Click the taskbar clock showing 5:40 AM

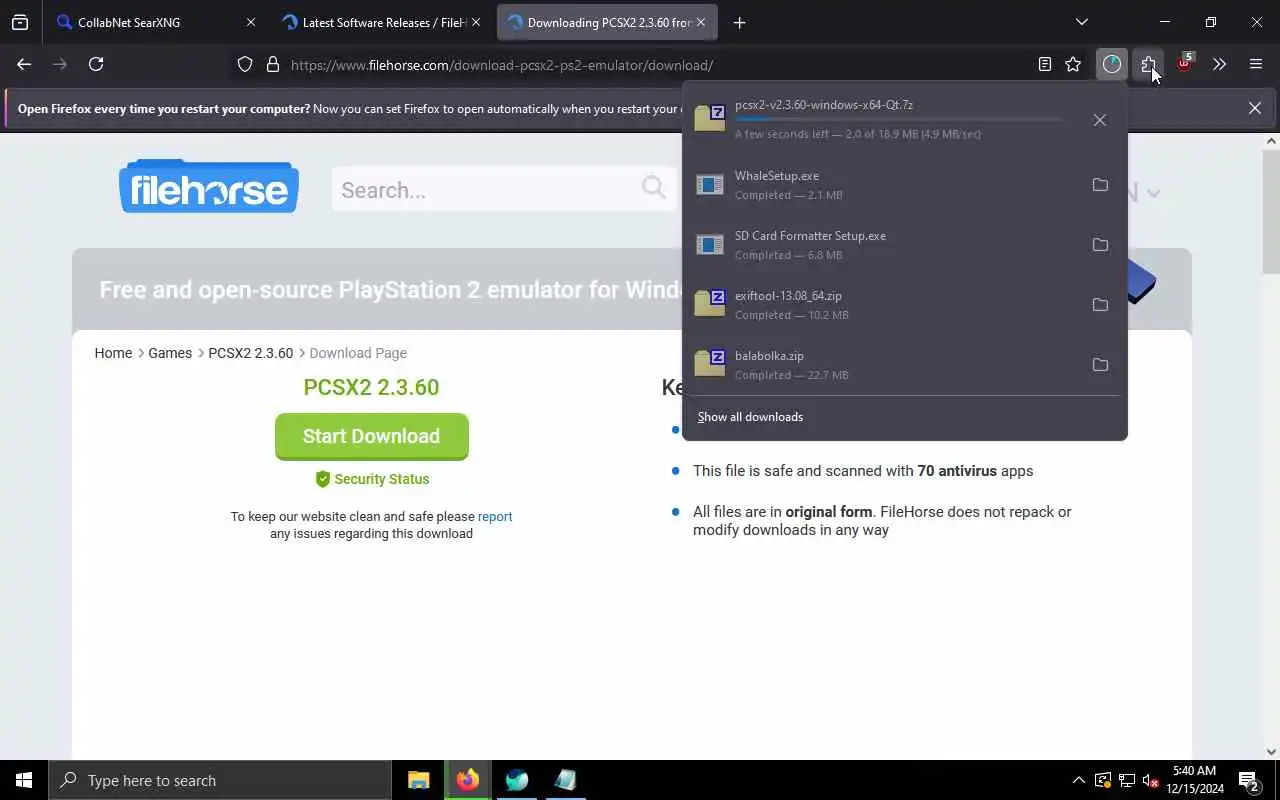[x=1194, y=780]
